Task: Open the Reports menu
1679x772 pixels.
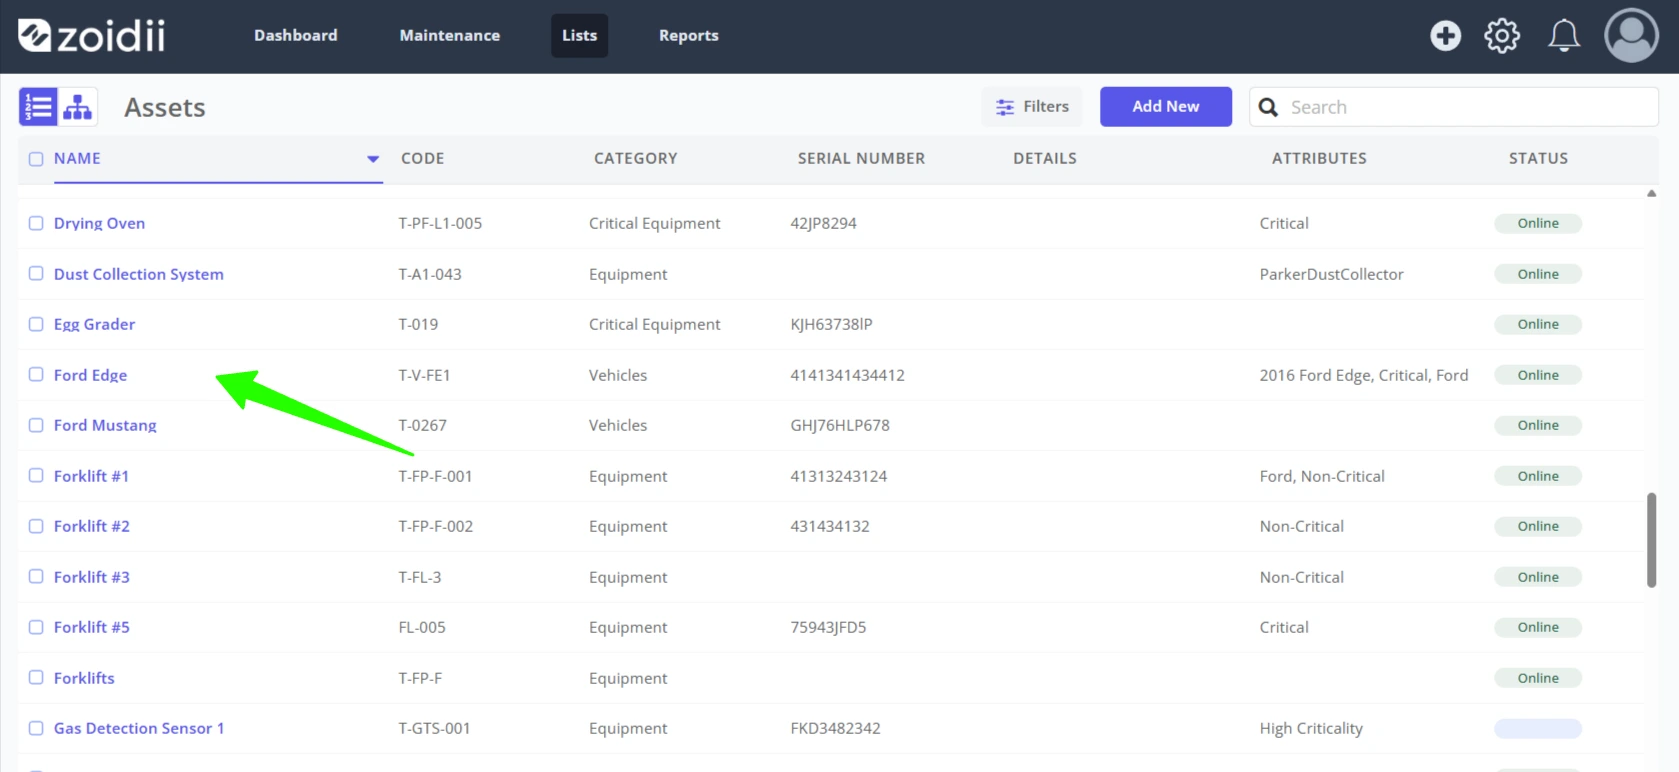Action: [x=689, y=36]
